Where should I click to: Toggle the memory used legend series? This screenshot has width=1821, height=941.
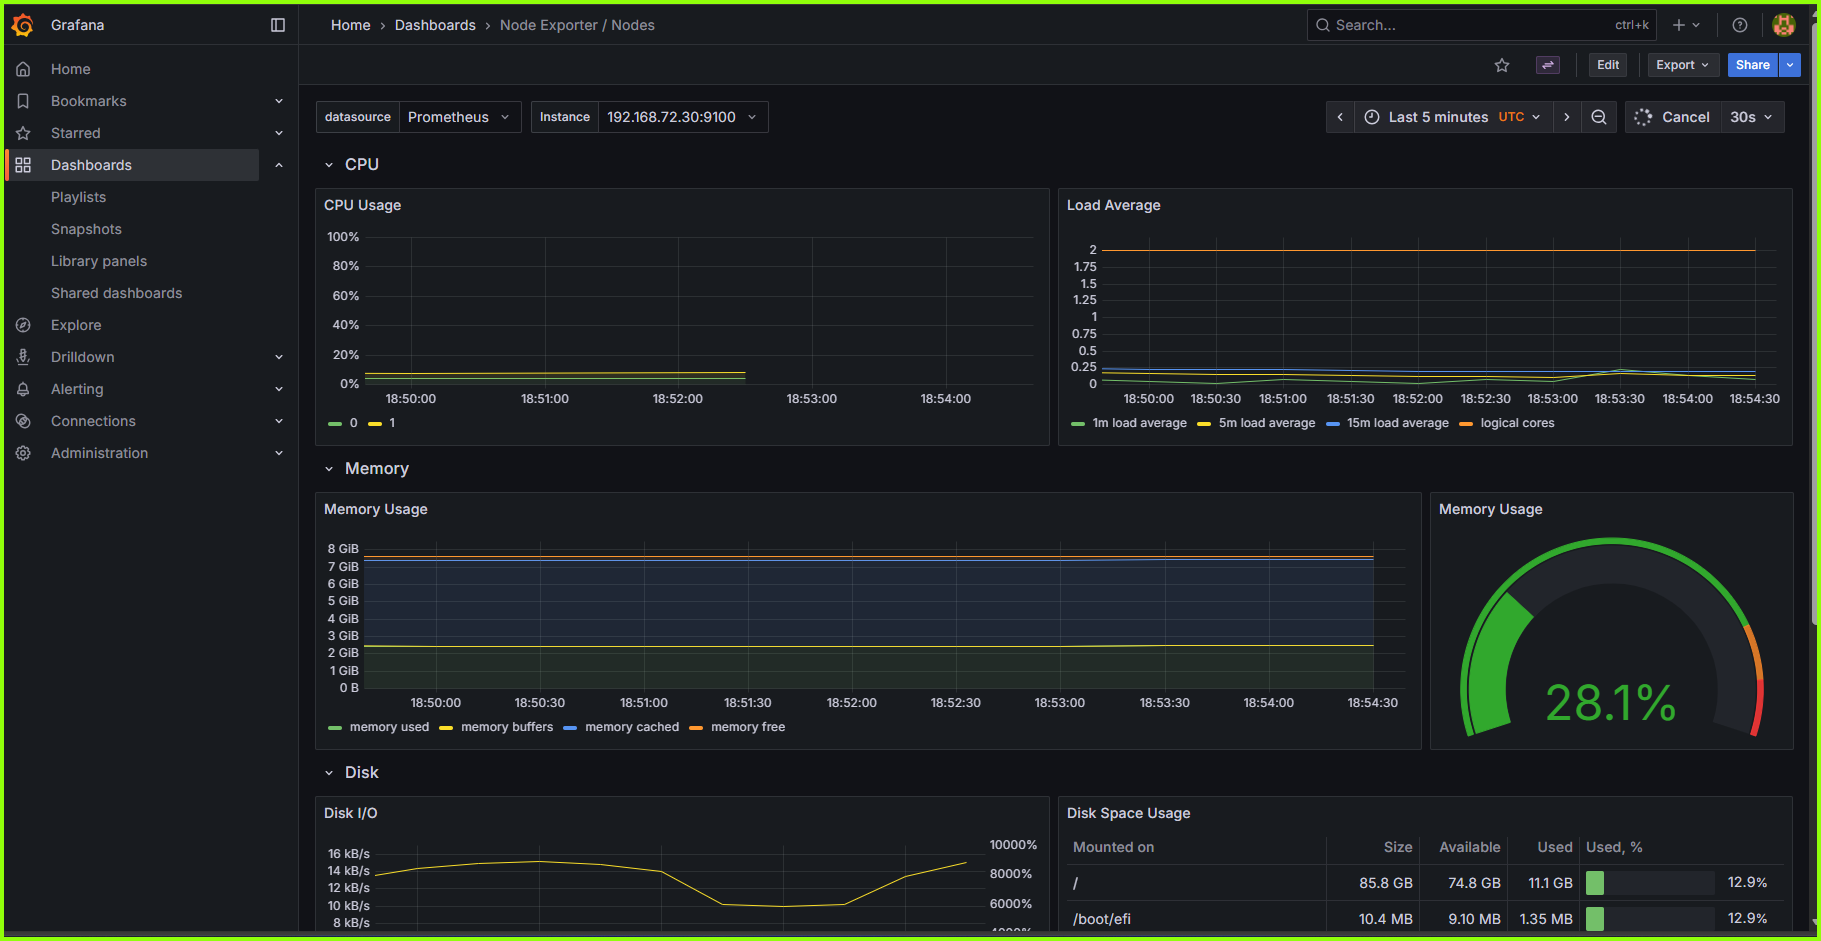tap(388, 727)
